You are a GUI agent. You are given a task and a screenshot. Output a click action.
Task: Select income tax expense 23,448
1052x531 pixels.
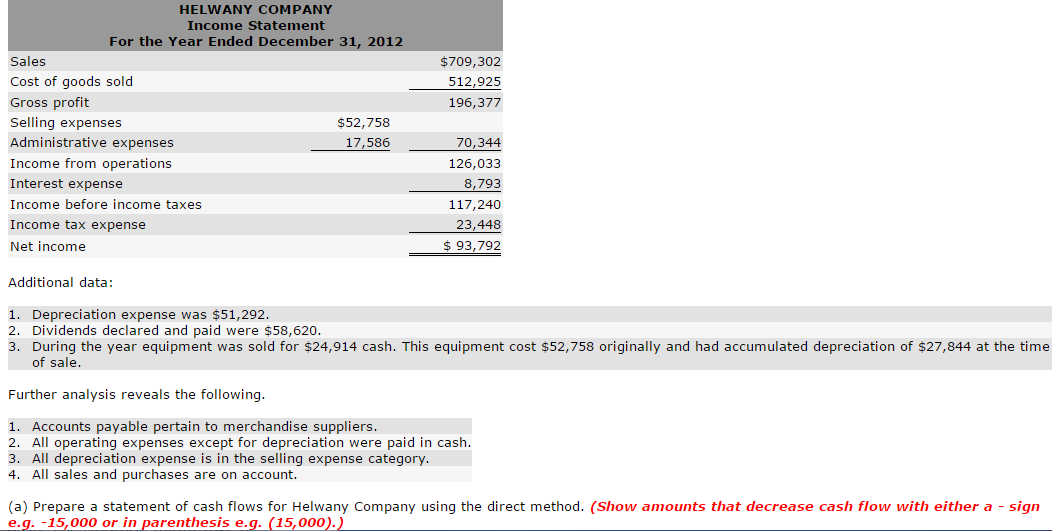pyautogui.click(x=478, y=225)
